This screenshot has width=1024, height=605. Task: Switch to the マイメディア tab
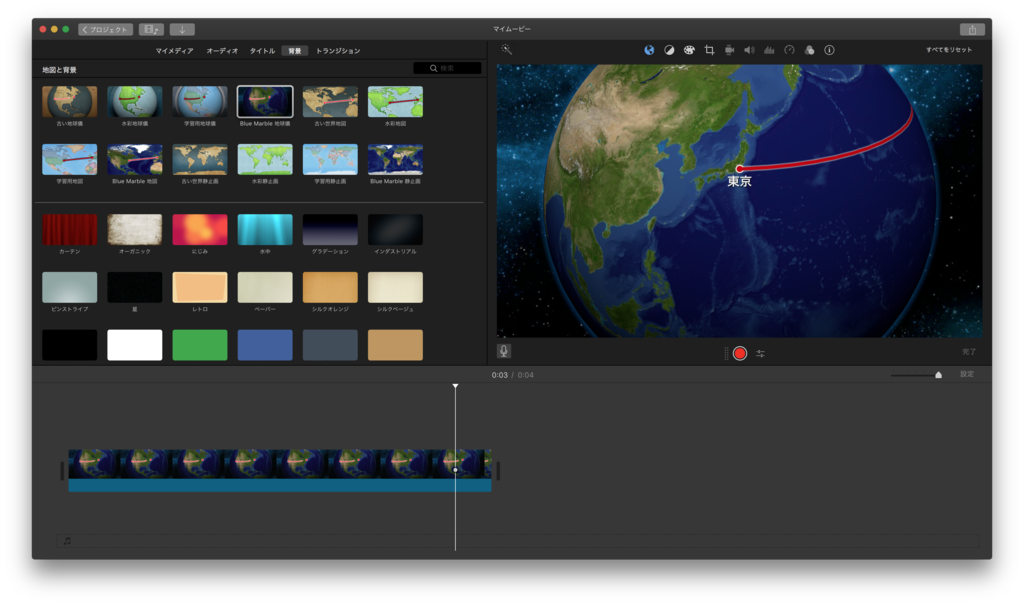pyautogui.click(x=174, y=51)
